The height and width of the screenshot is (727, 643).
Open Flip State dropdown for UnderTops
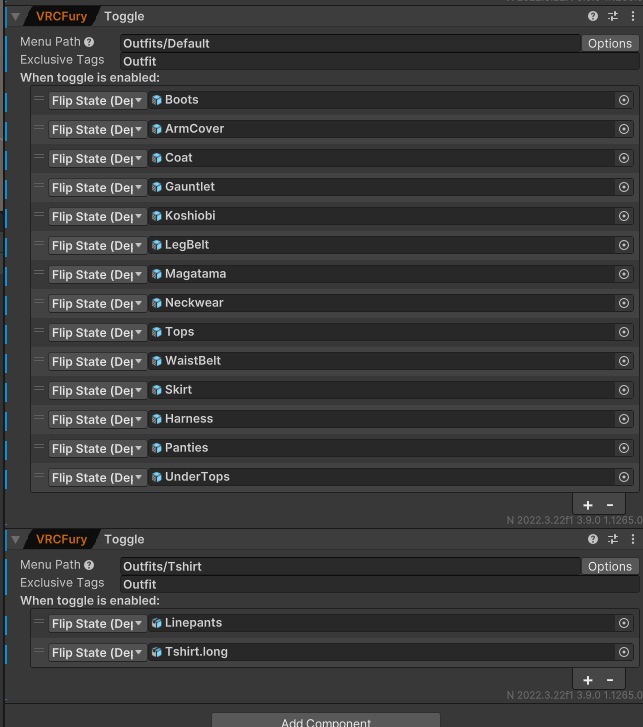[x=98, y=478]
